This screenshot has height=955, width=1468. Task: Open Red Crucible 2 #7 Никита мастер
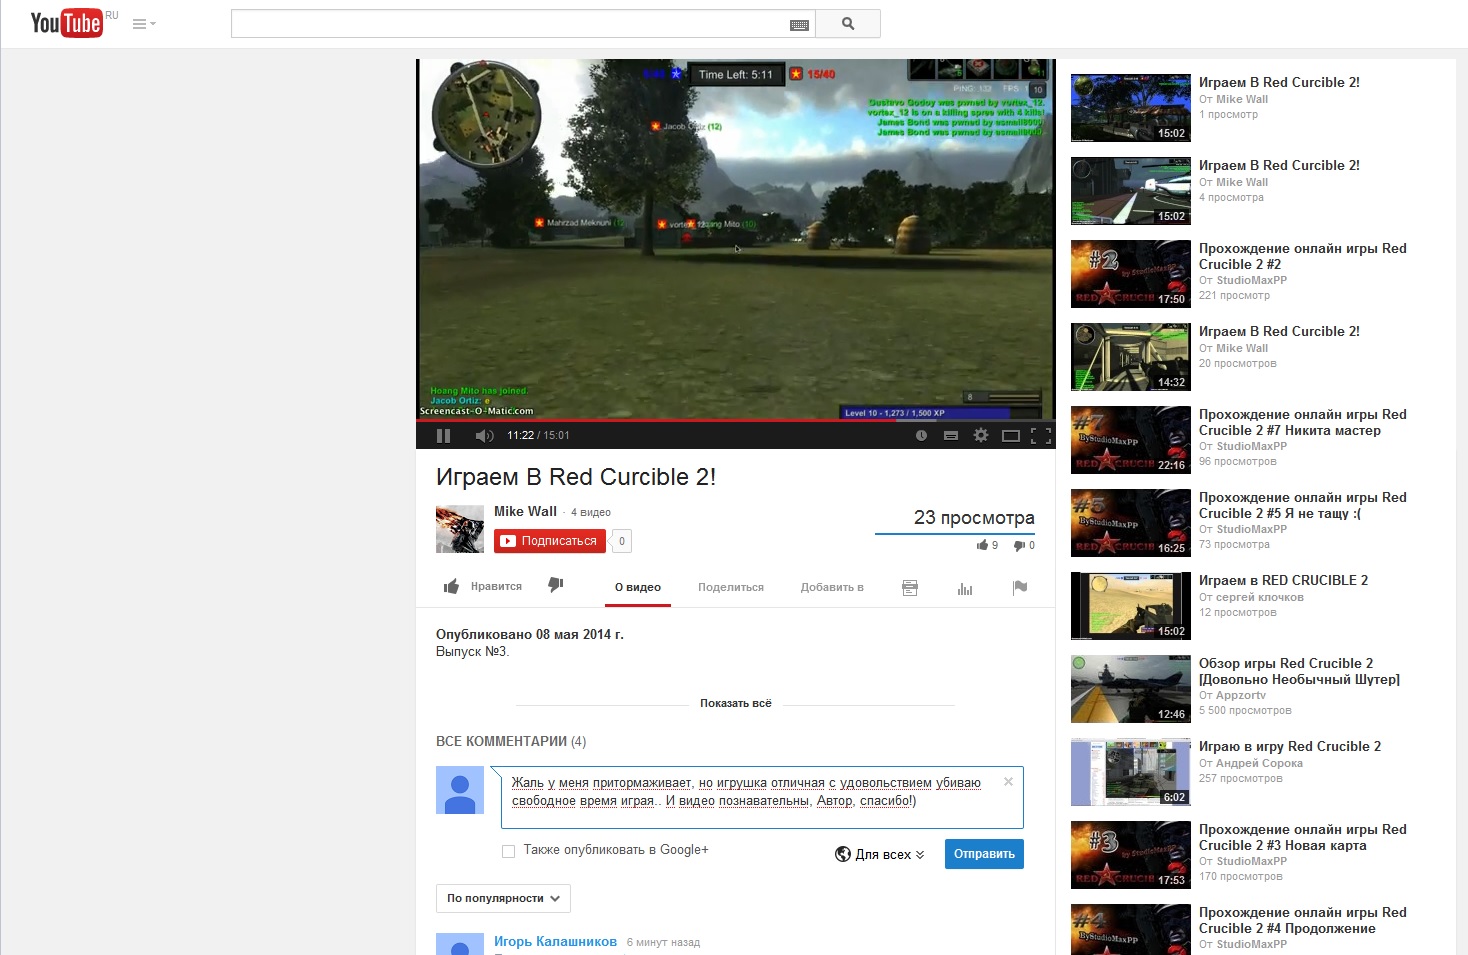coord(1302,422)
